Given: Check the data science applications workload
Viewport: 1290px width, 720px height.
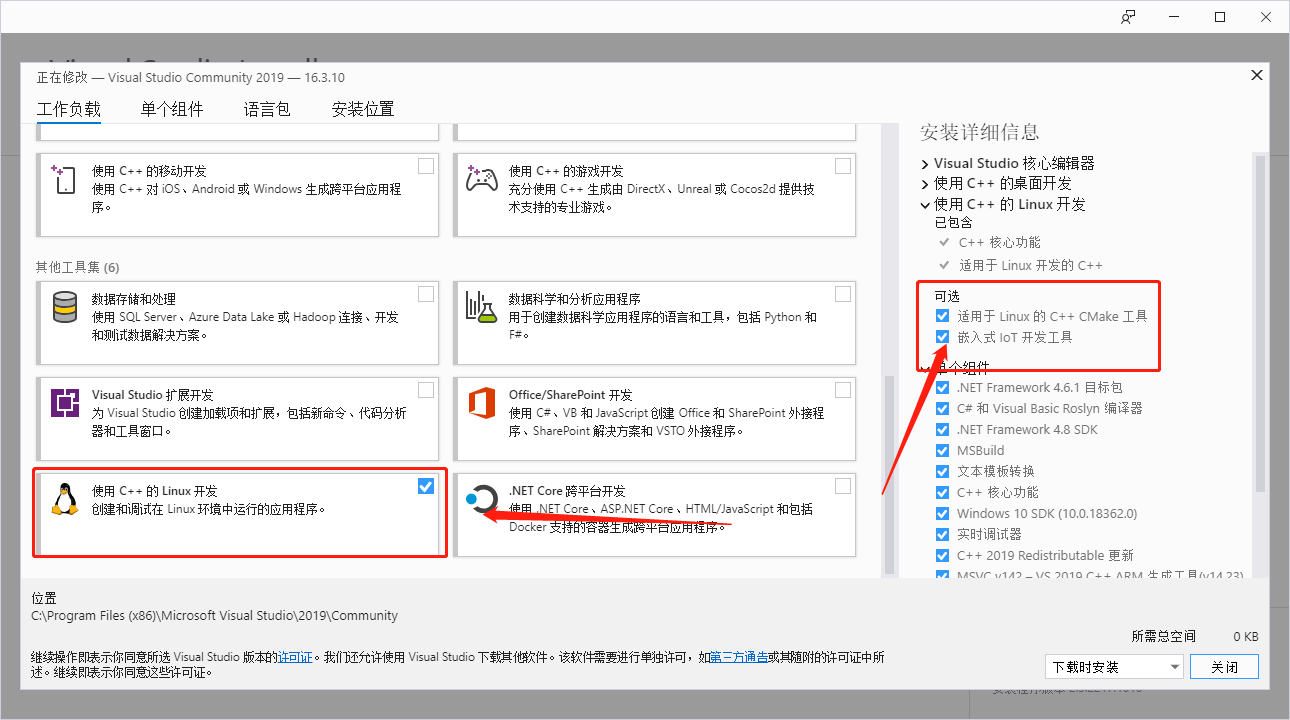Looking at the screenshot, I should pos(843,293).
